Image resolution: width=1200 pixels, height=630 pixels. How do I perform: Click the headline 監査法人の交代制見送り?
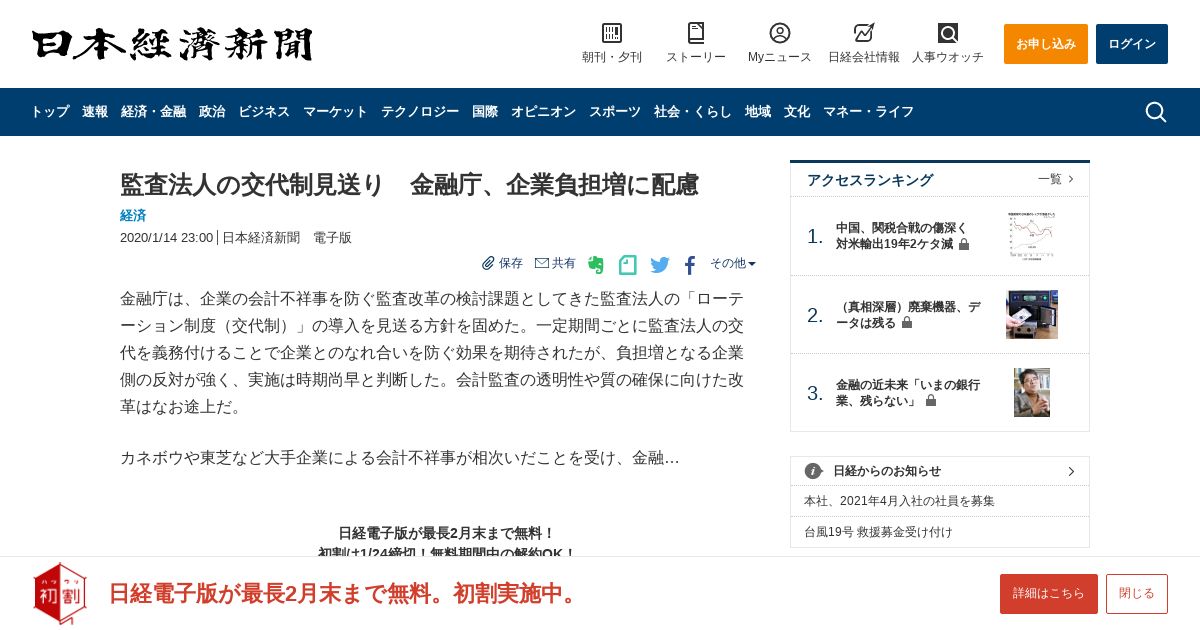(x=409, y=185)
